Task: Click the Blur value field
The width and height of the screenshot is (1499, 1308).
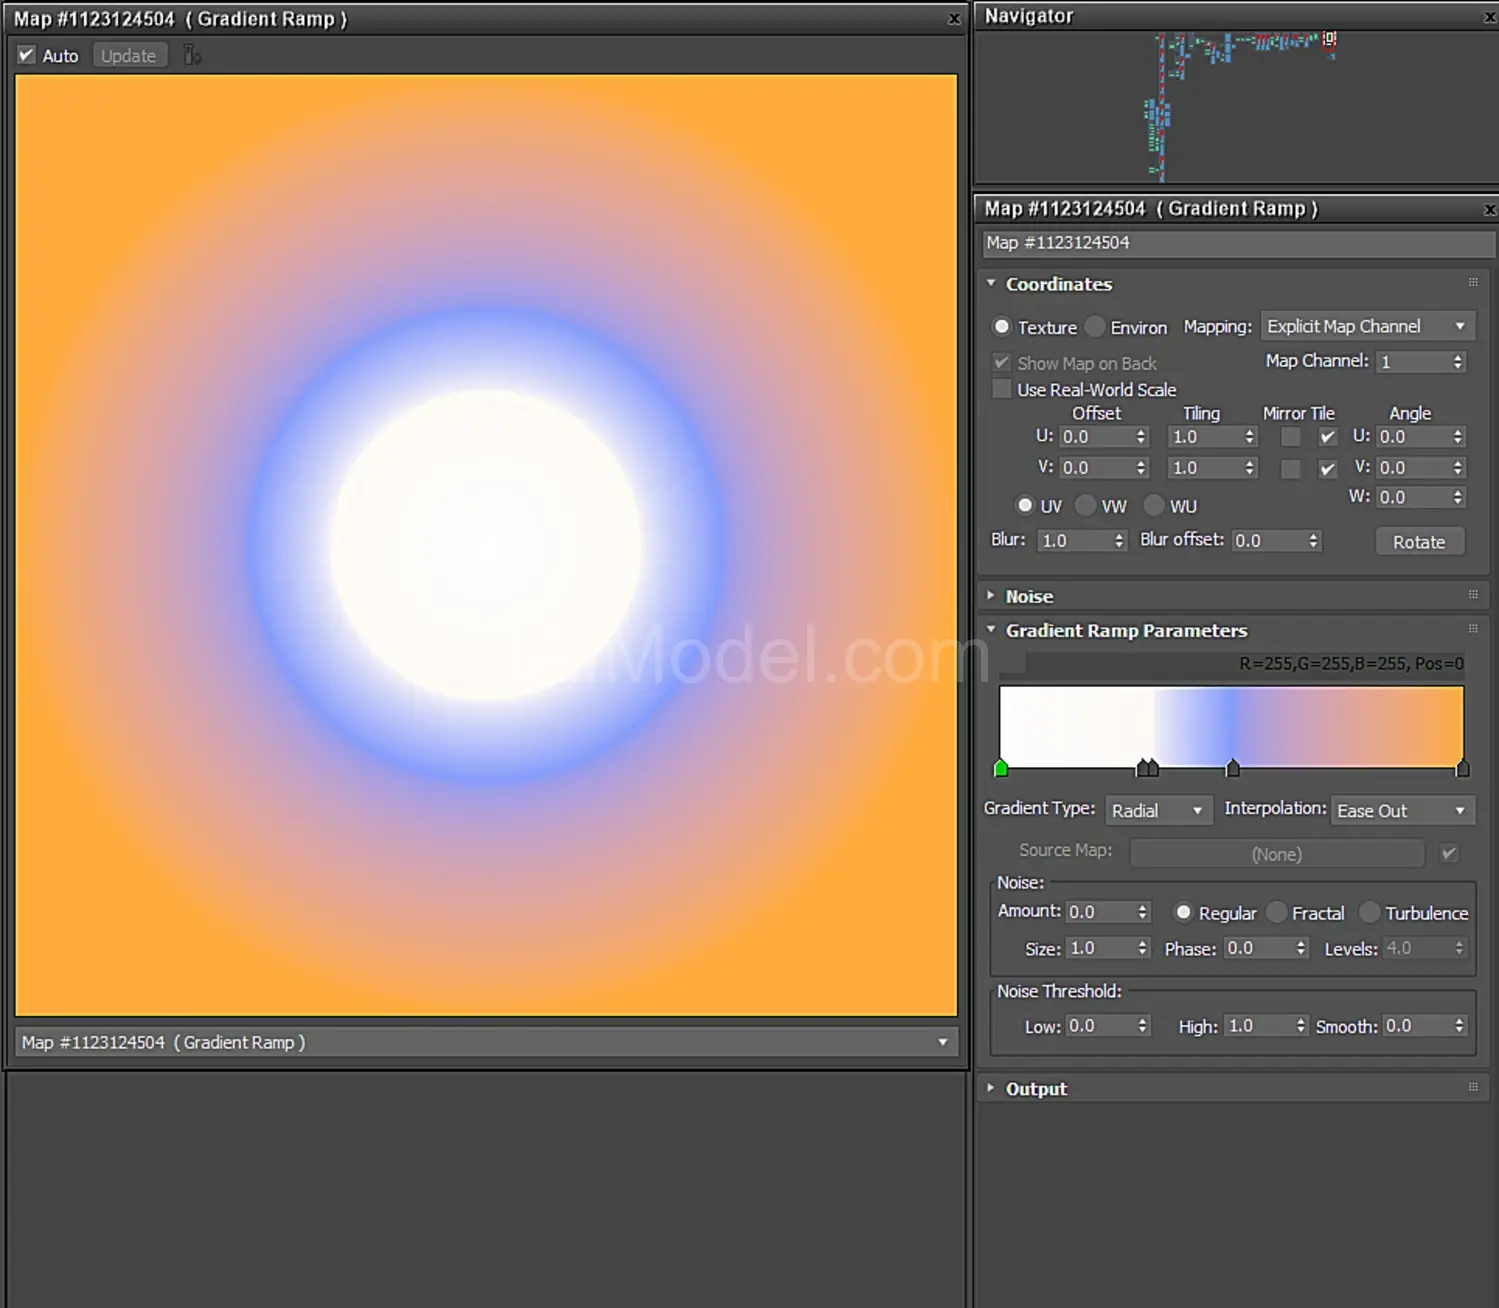Action: (1075, 541)
